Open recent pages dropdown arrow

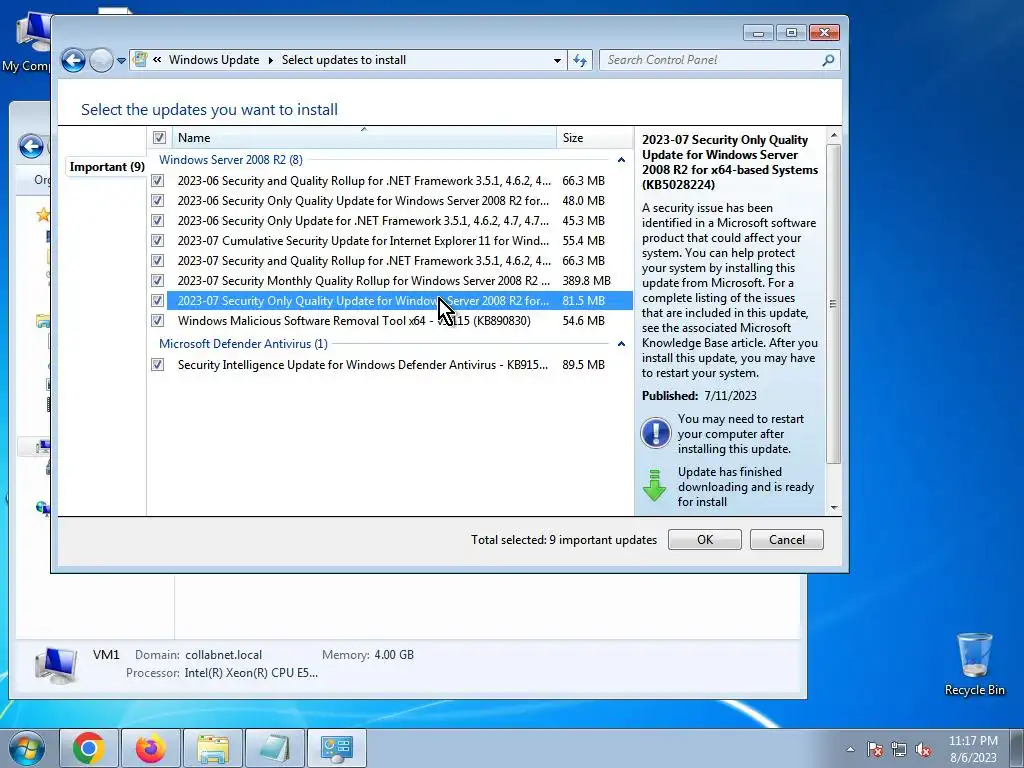tap(121, 61)
